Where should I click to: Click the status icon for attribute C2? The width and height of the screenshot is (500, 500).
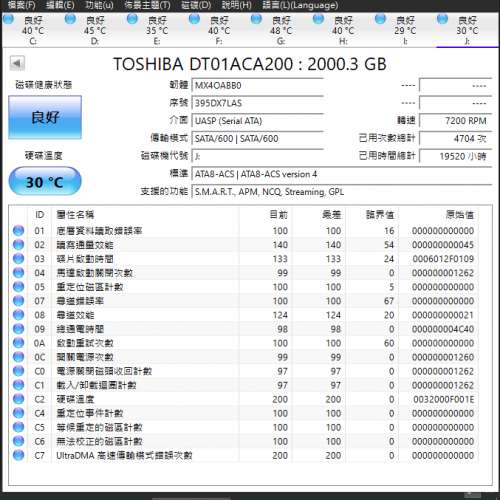(x=18, y=399)
